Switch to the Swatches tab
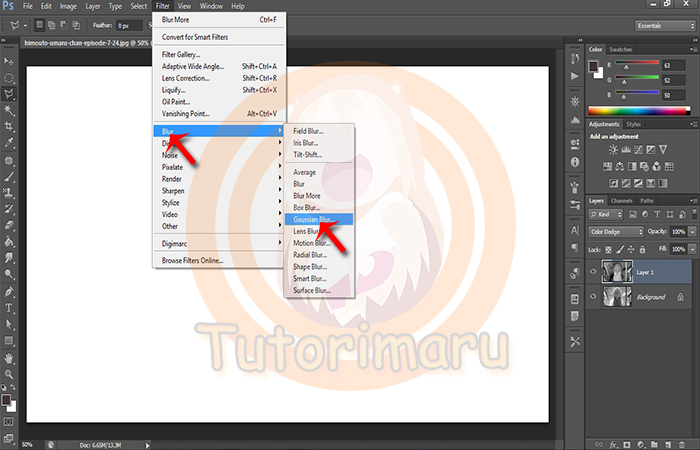This screenshot has width=700, height=450. [x=621, y=50]
